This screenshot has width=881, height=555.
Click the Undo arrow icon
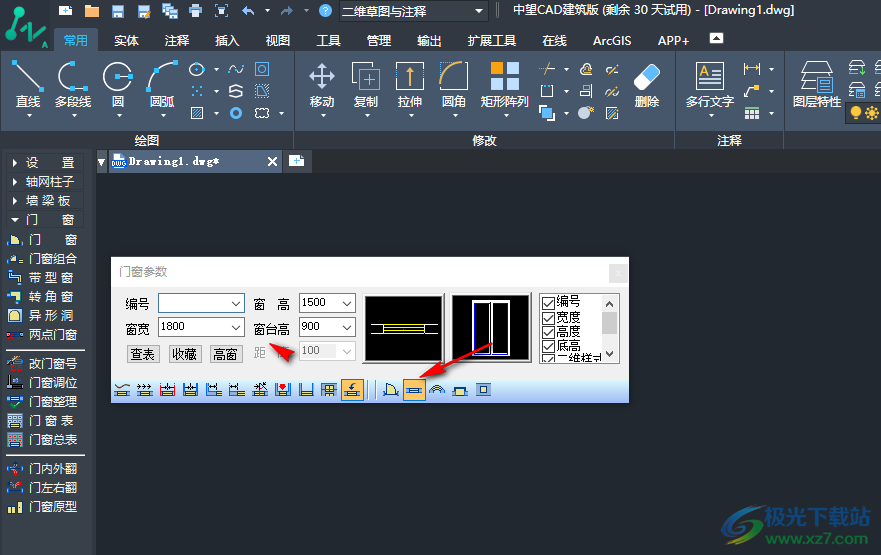248,11
